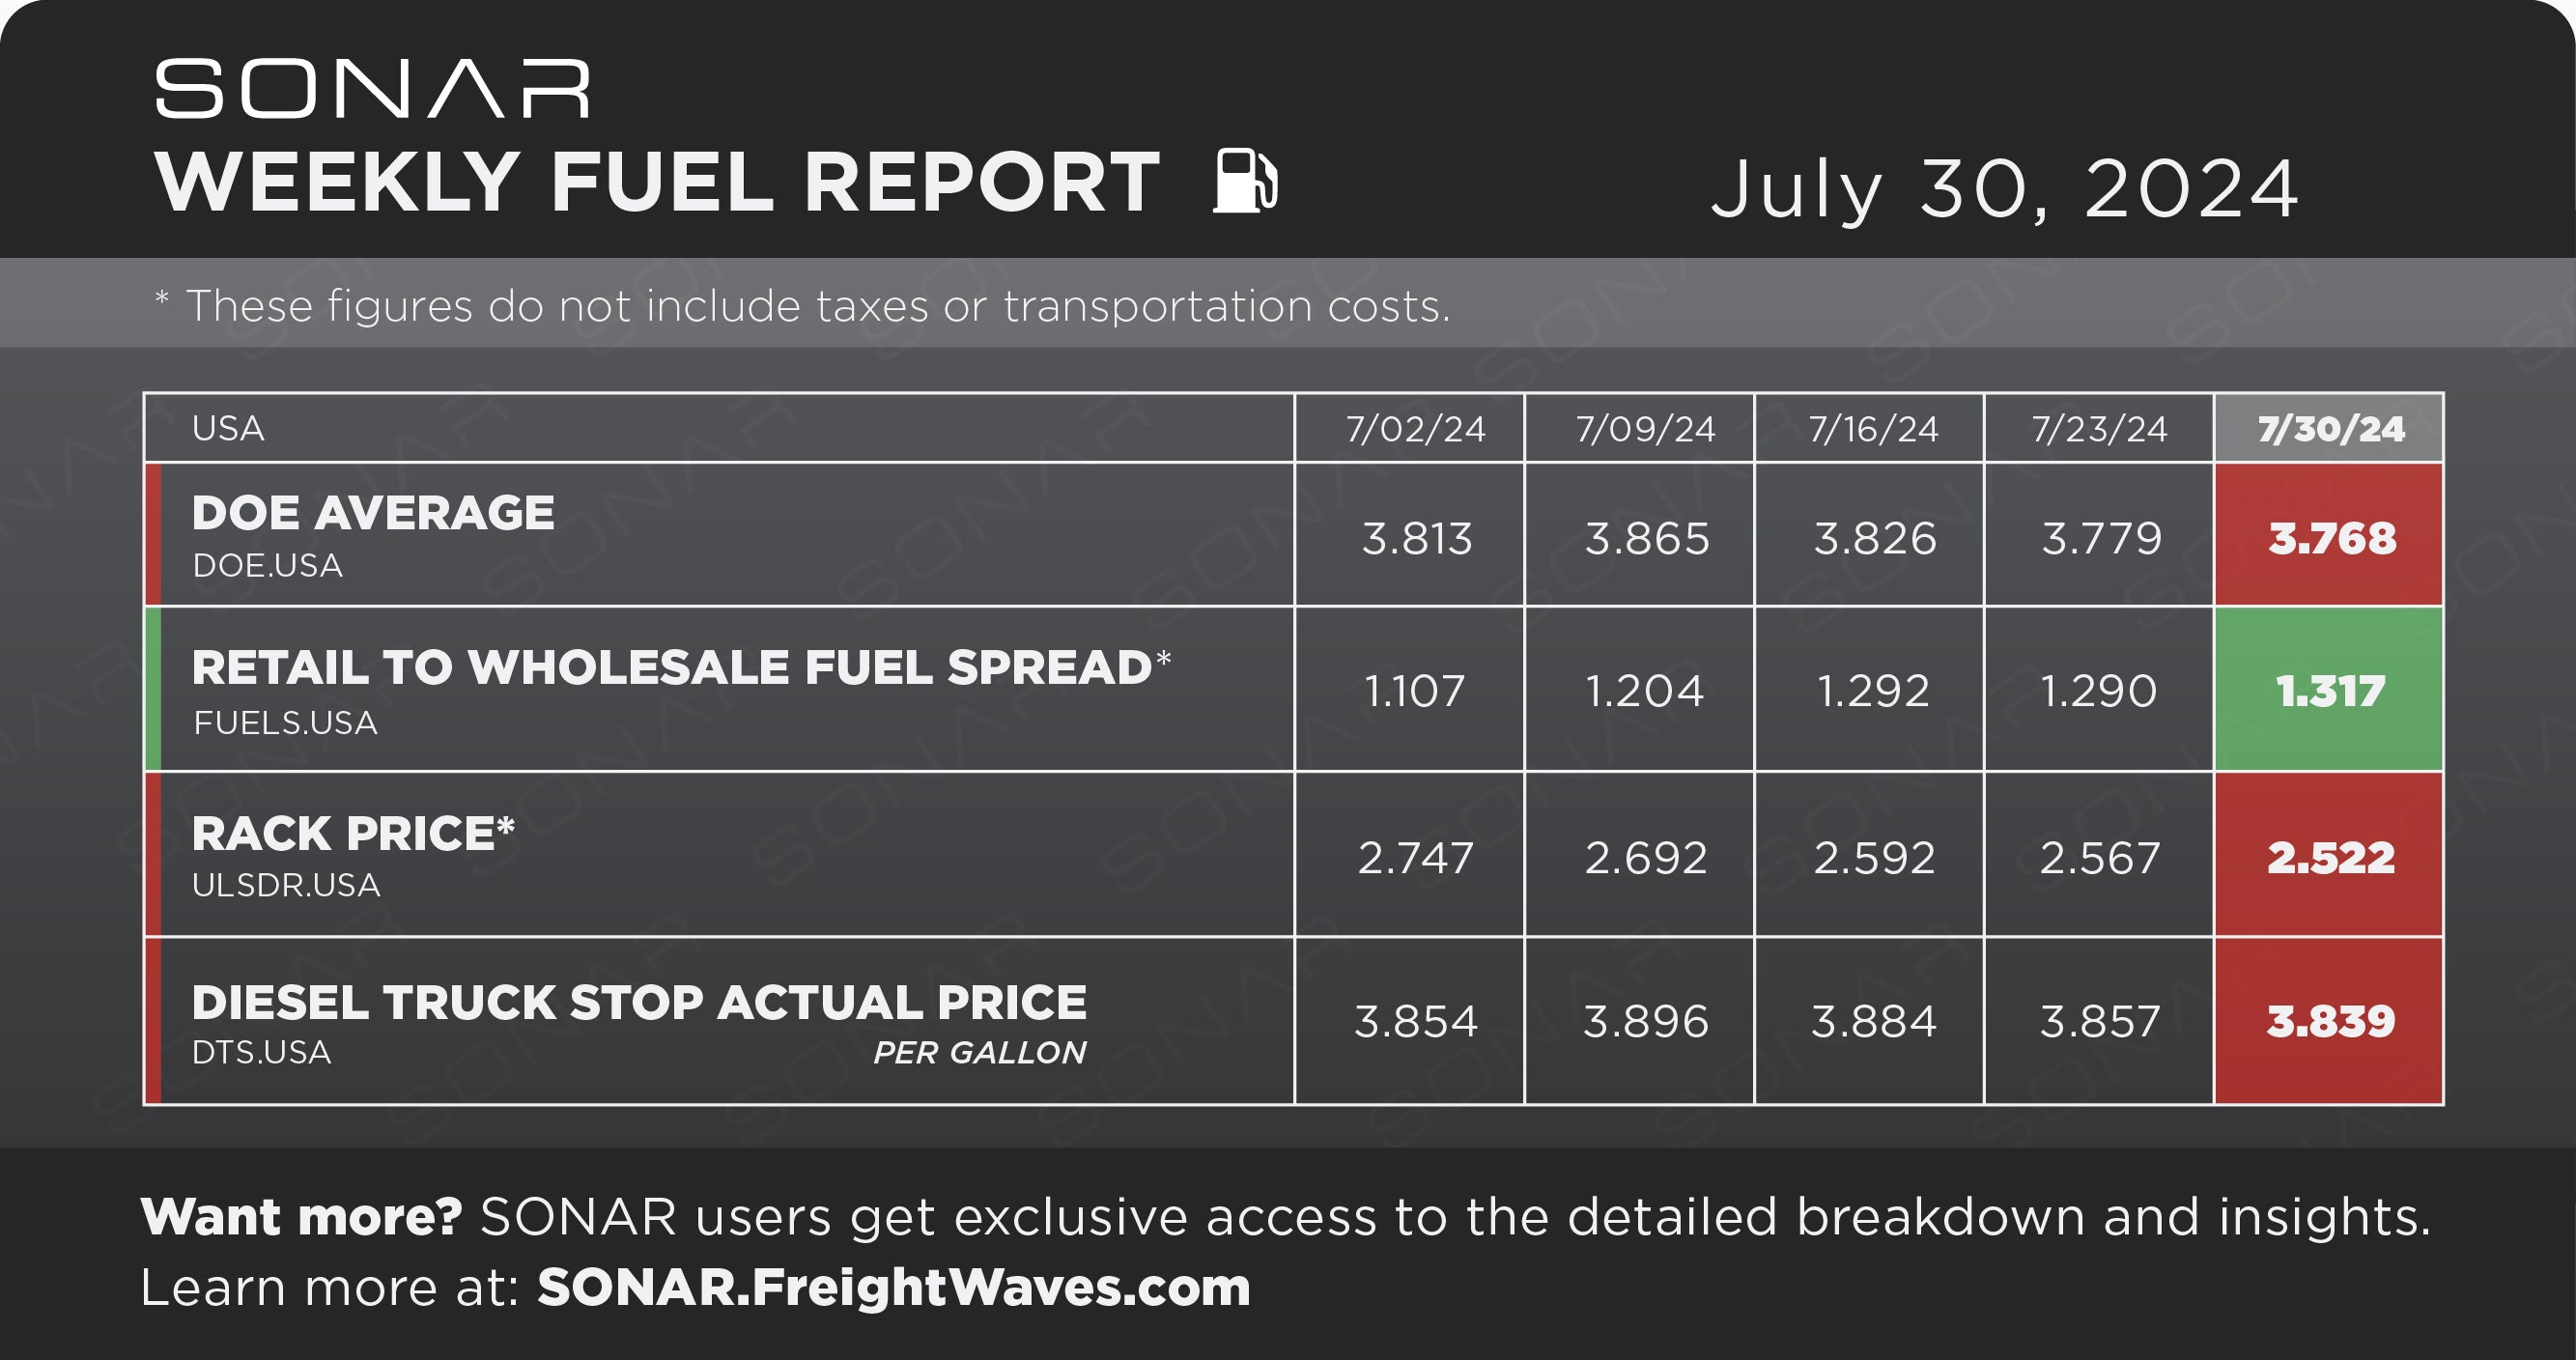Select the 7/30/24 column header
The width and height of the screenshot is (2576, 1360).
tap(2329, 428)
